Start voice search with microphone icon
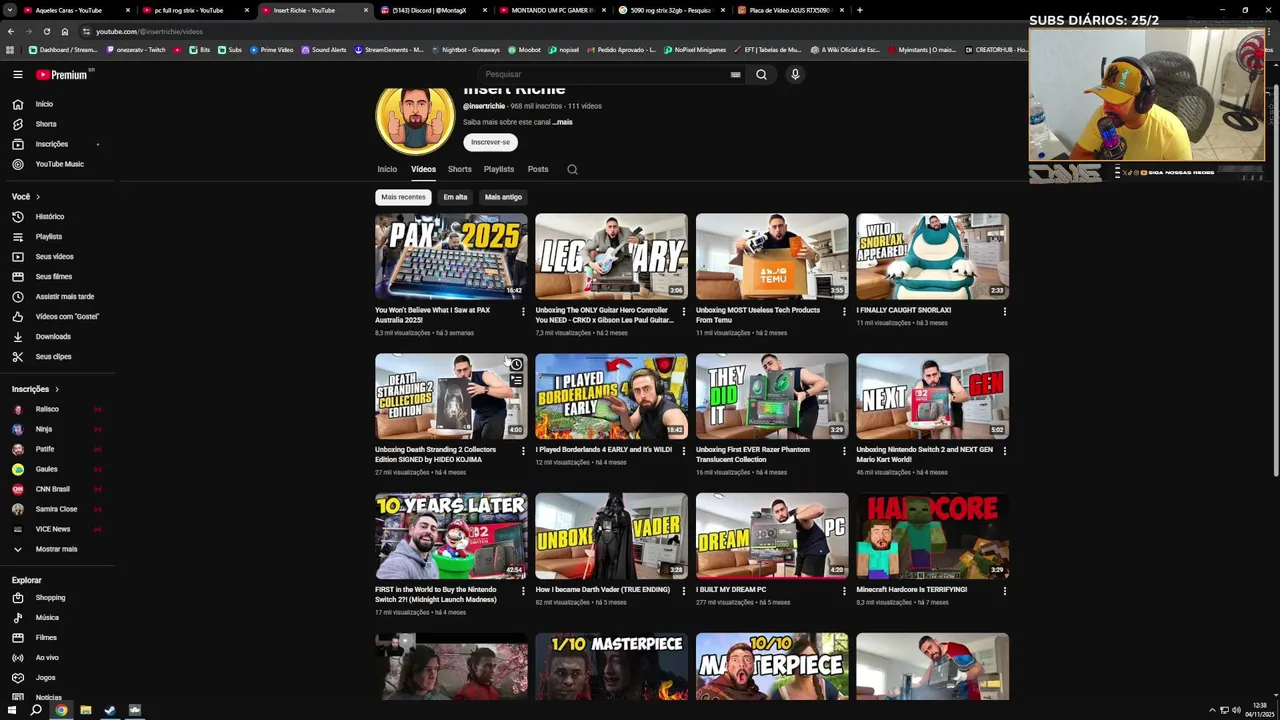The width and height of the screenshot is (1280, 720). click(x=795, y=74)
